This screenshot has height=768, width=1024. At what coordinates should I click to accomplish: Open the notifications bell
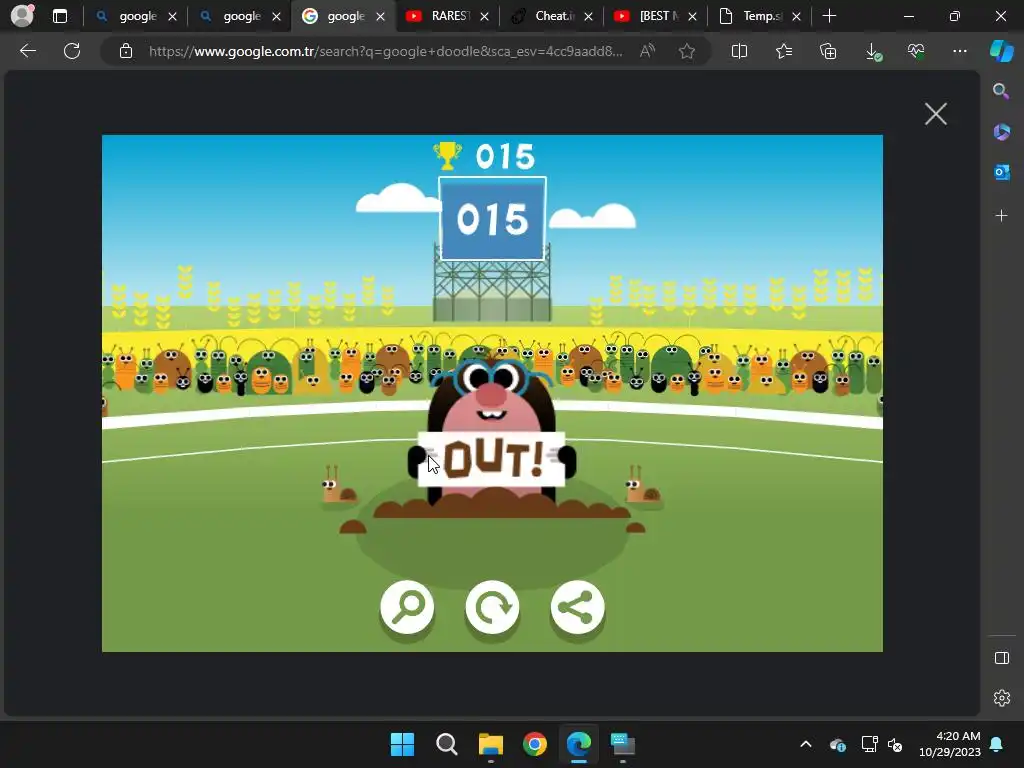997,744
